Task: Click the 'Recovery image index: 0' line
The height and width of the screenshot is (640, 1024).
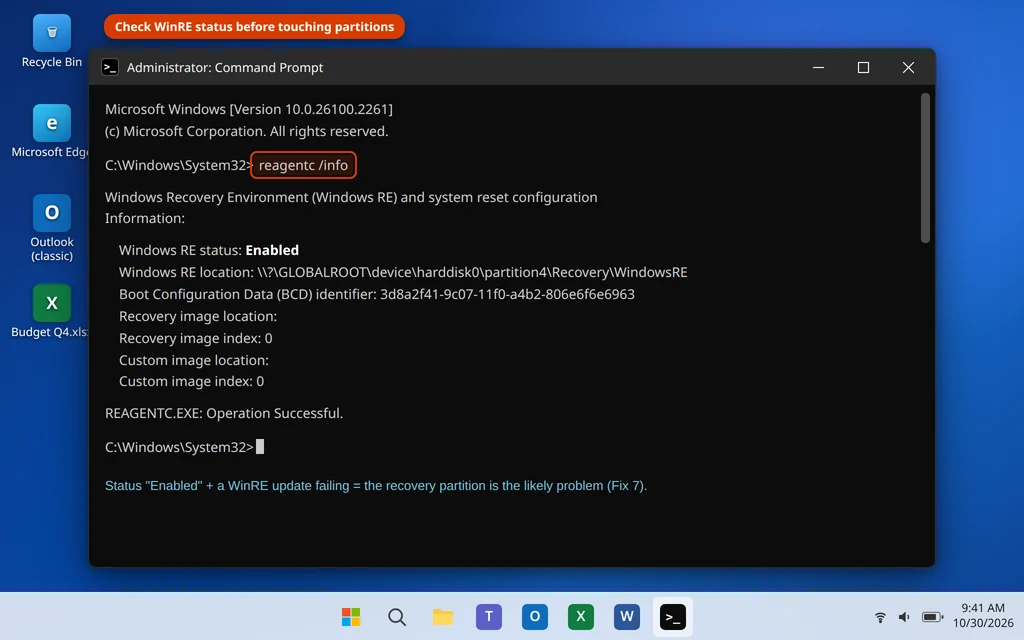Action: (195, 338)
